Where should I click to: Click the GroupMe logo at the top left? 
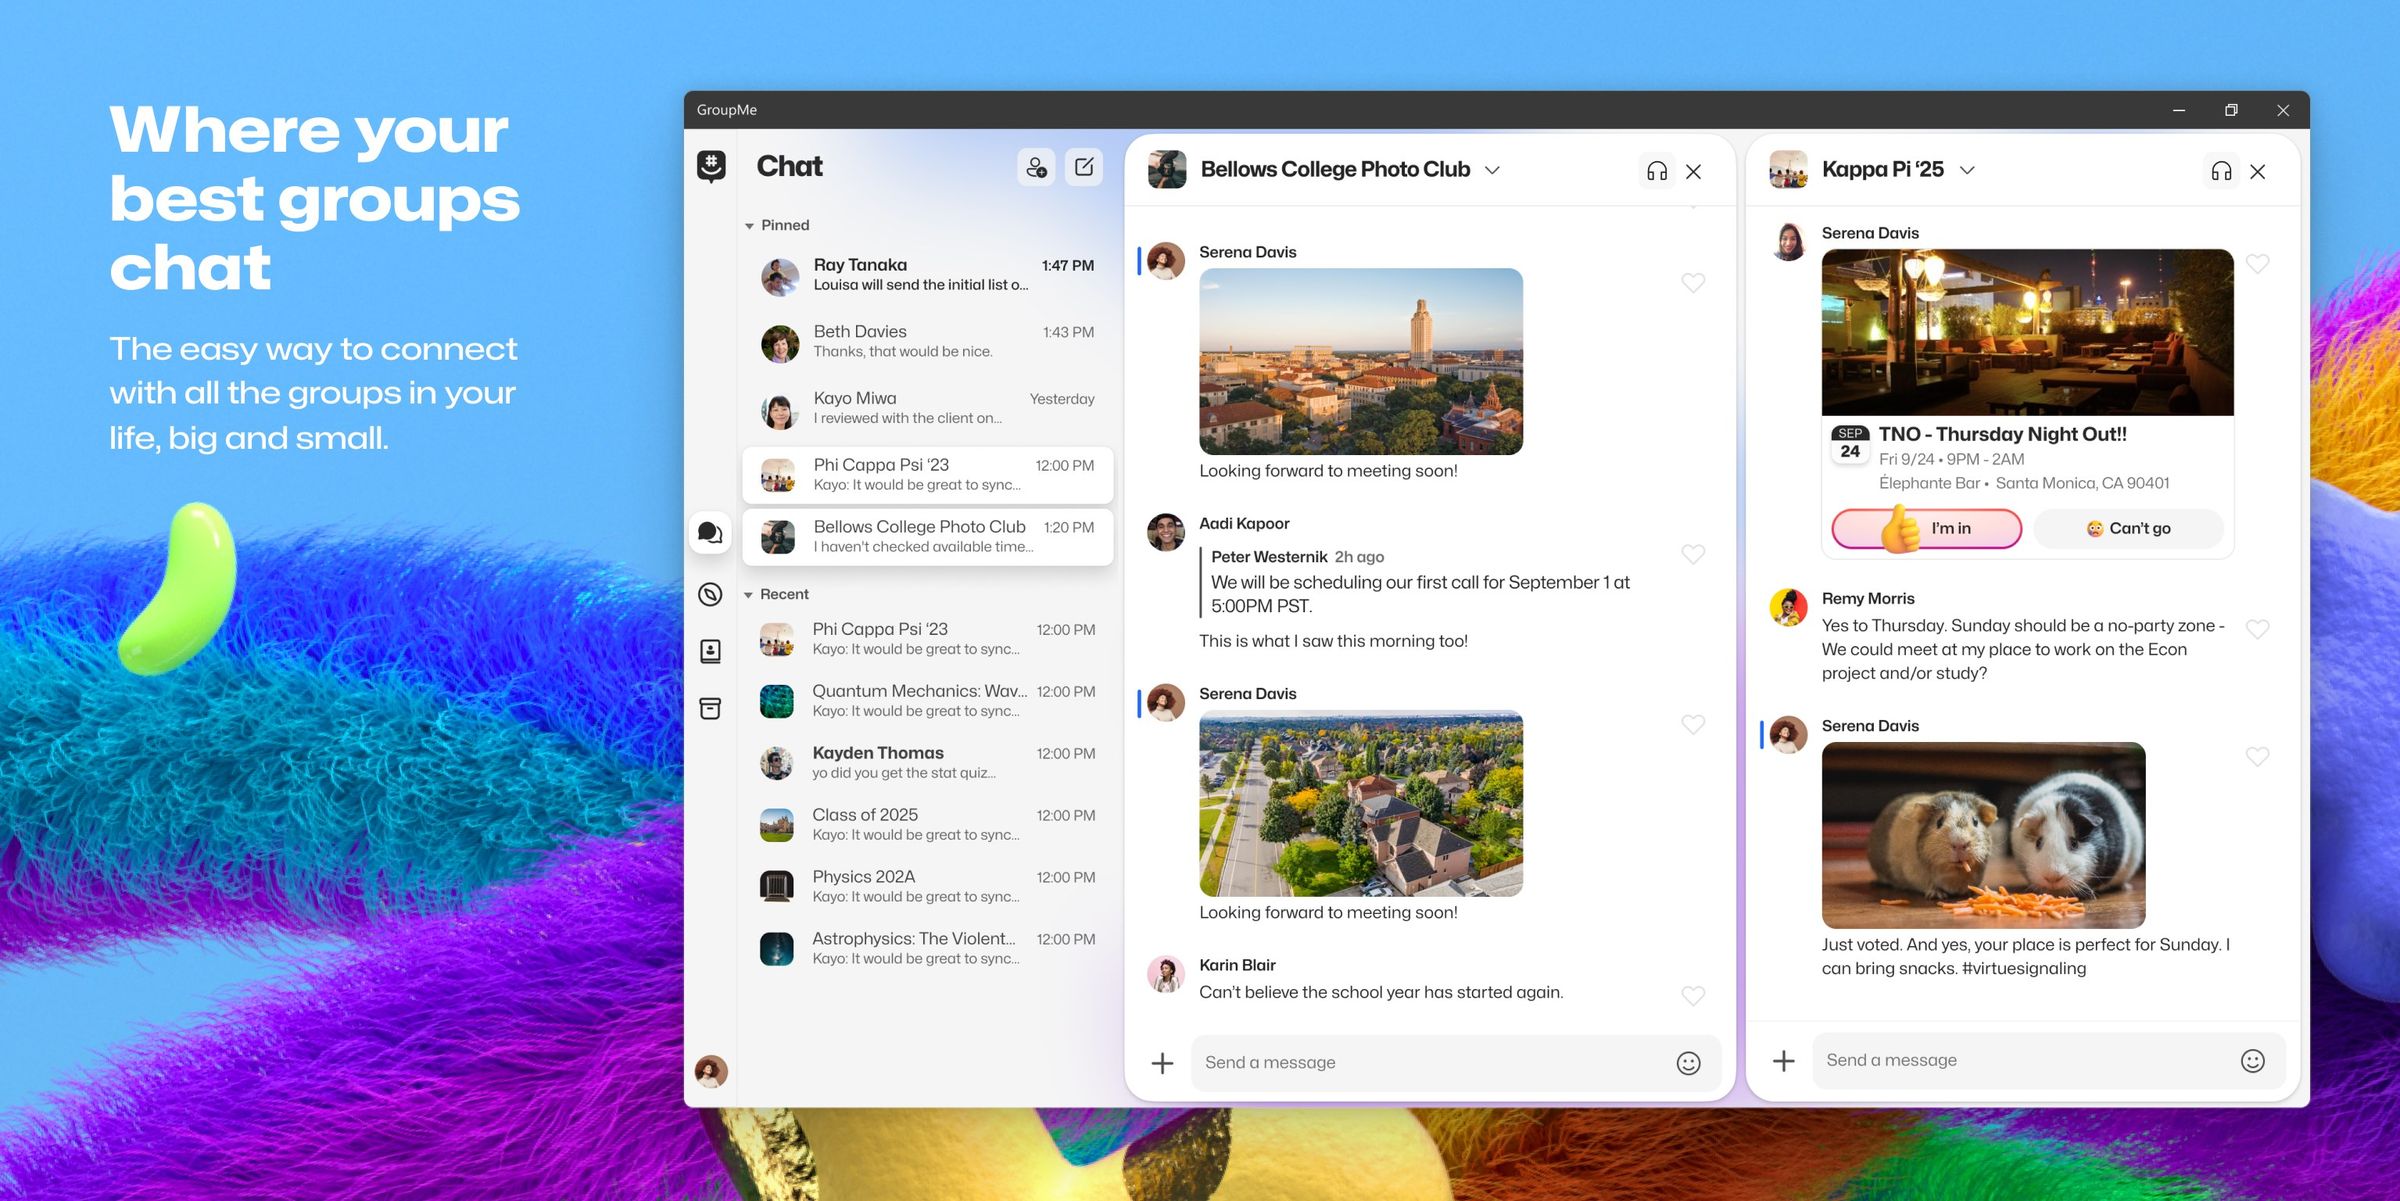(x=710, y=166)
